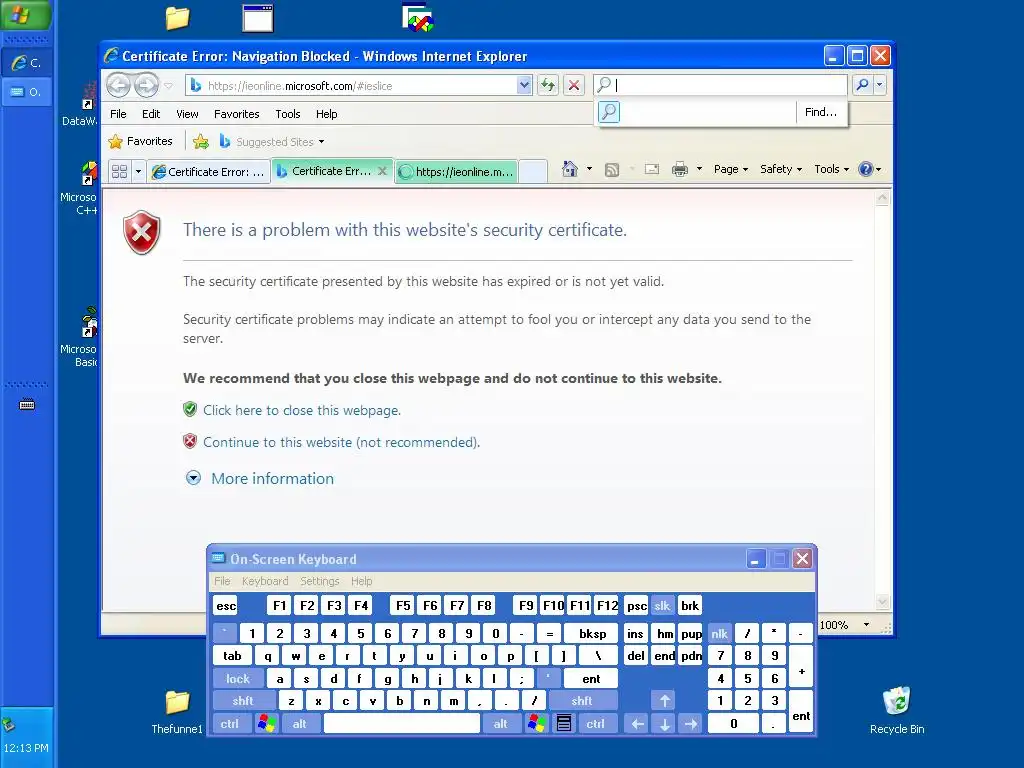Open the Favorites menu in menu bar
Image resolution: width=1024 pixels, height=768 pixels.
236,114
